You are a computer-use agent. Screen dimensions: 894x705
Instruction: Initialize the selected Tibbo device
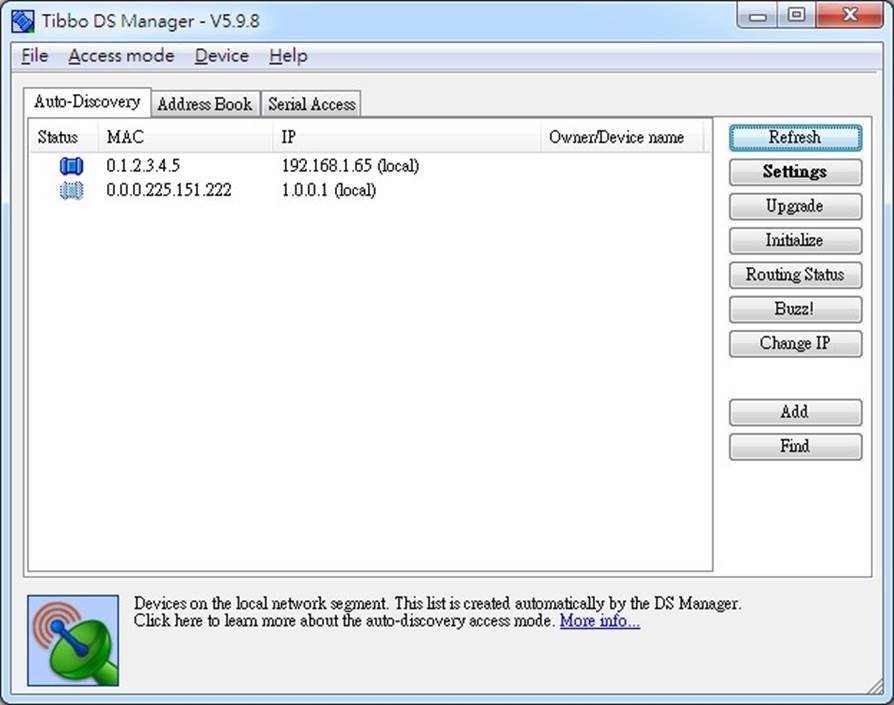click(x=794, y=240)
